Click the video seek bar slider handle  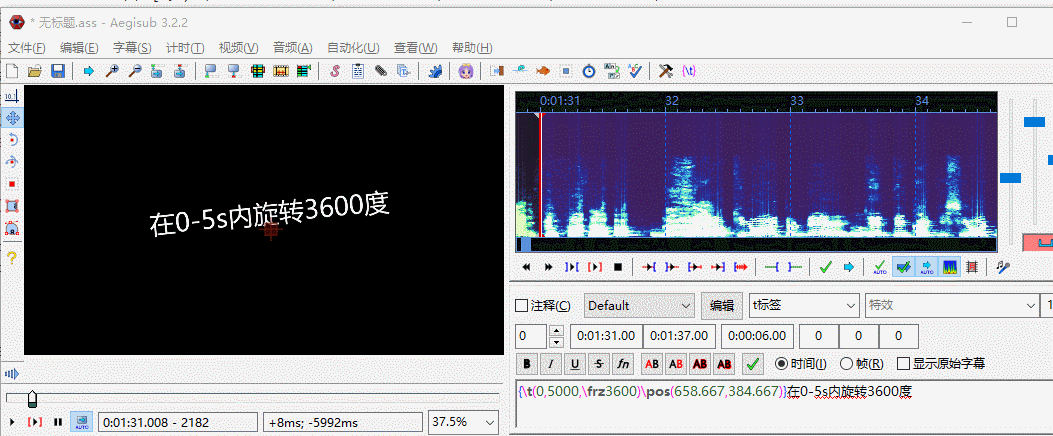coord(32,399)
